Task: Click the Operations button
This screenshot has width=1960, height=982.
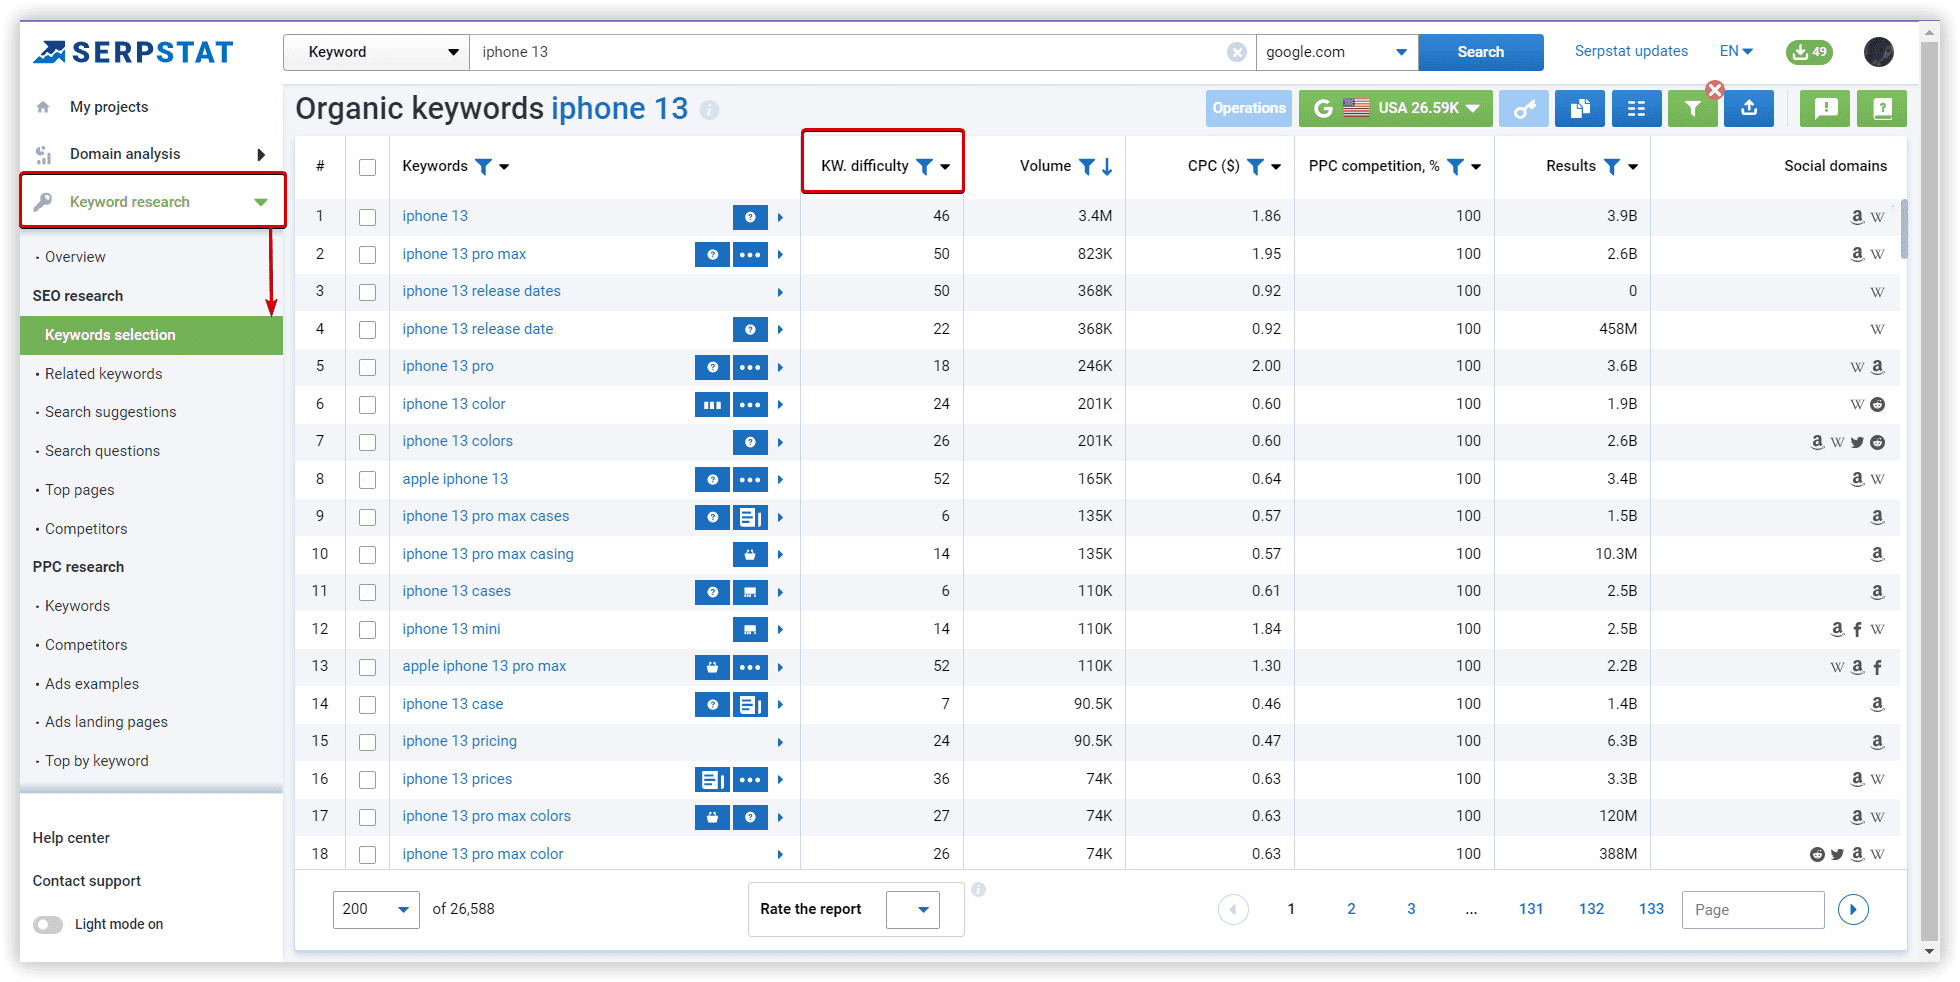Action: click(1248, 108)
